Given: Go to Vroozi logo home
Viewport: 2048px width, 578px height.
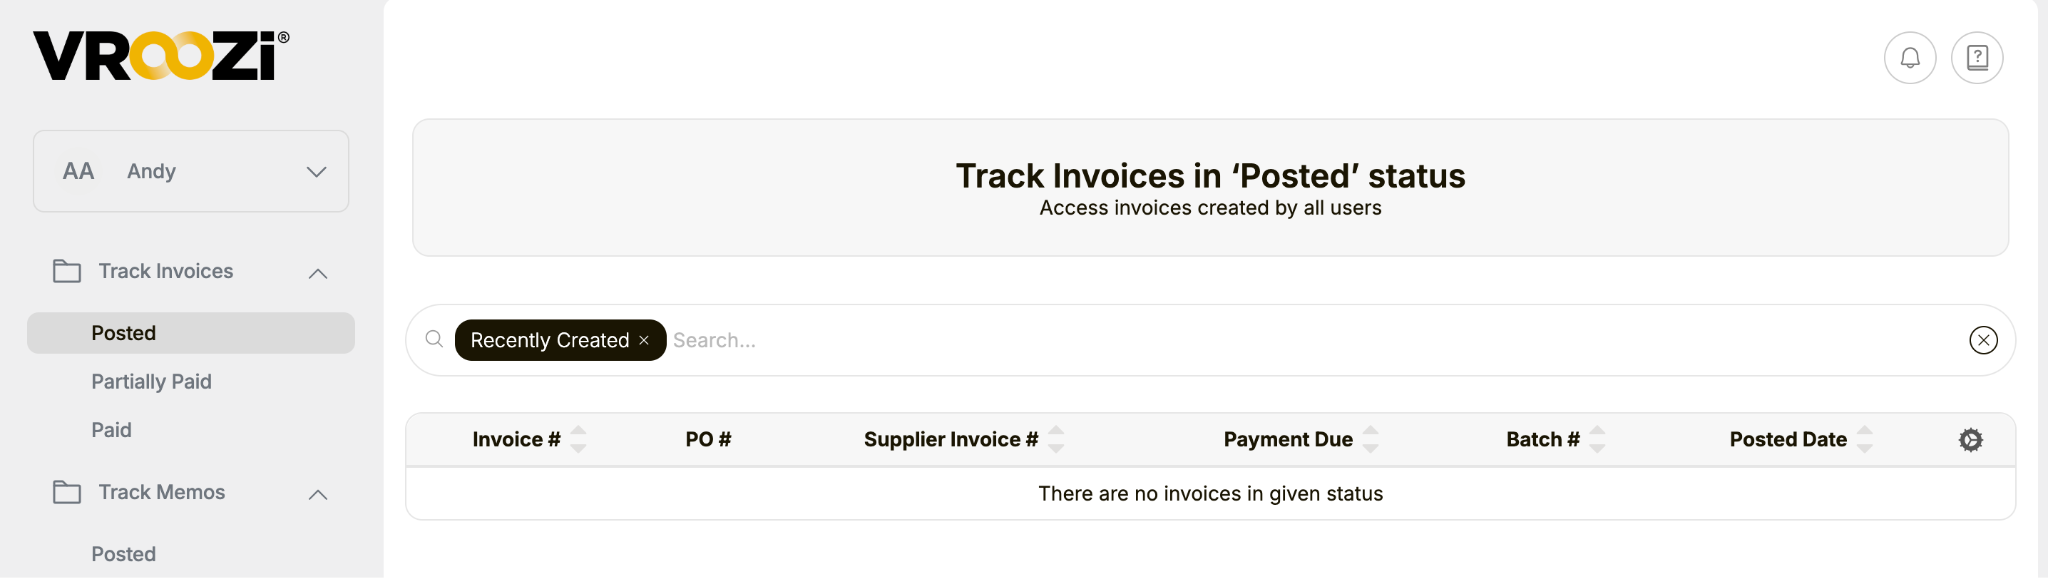Looking at the screenshot, I should click(161, 55).
